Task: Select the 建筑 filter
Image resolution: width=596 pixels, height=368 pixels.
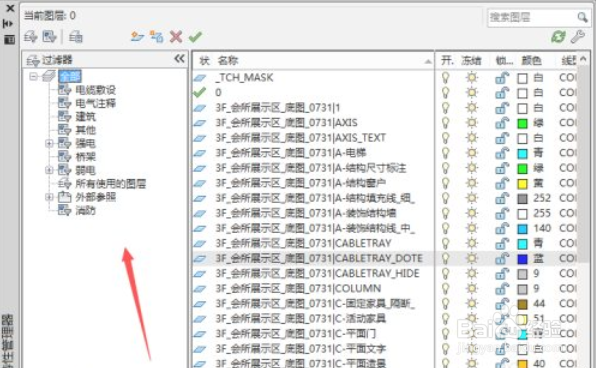Action: click(x=86, y=117)
